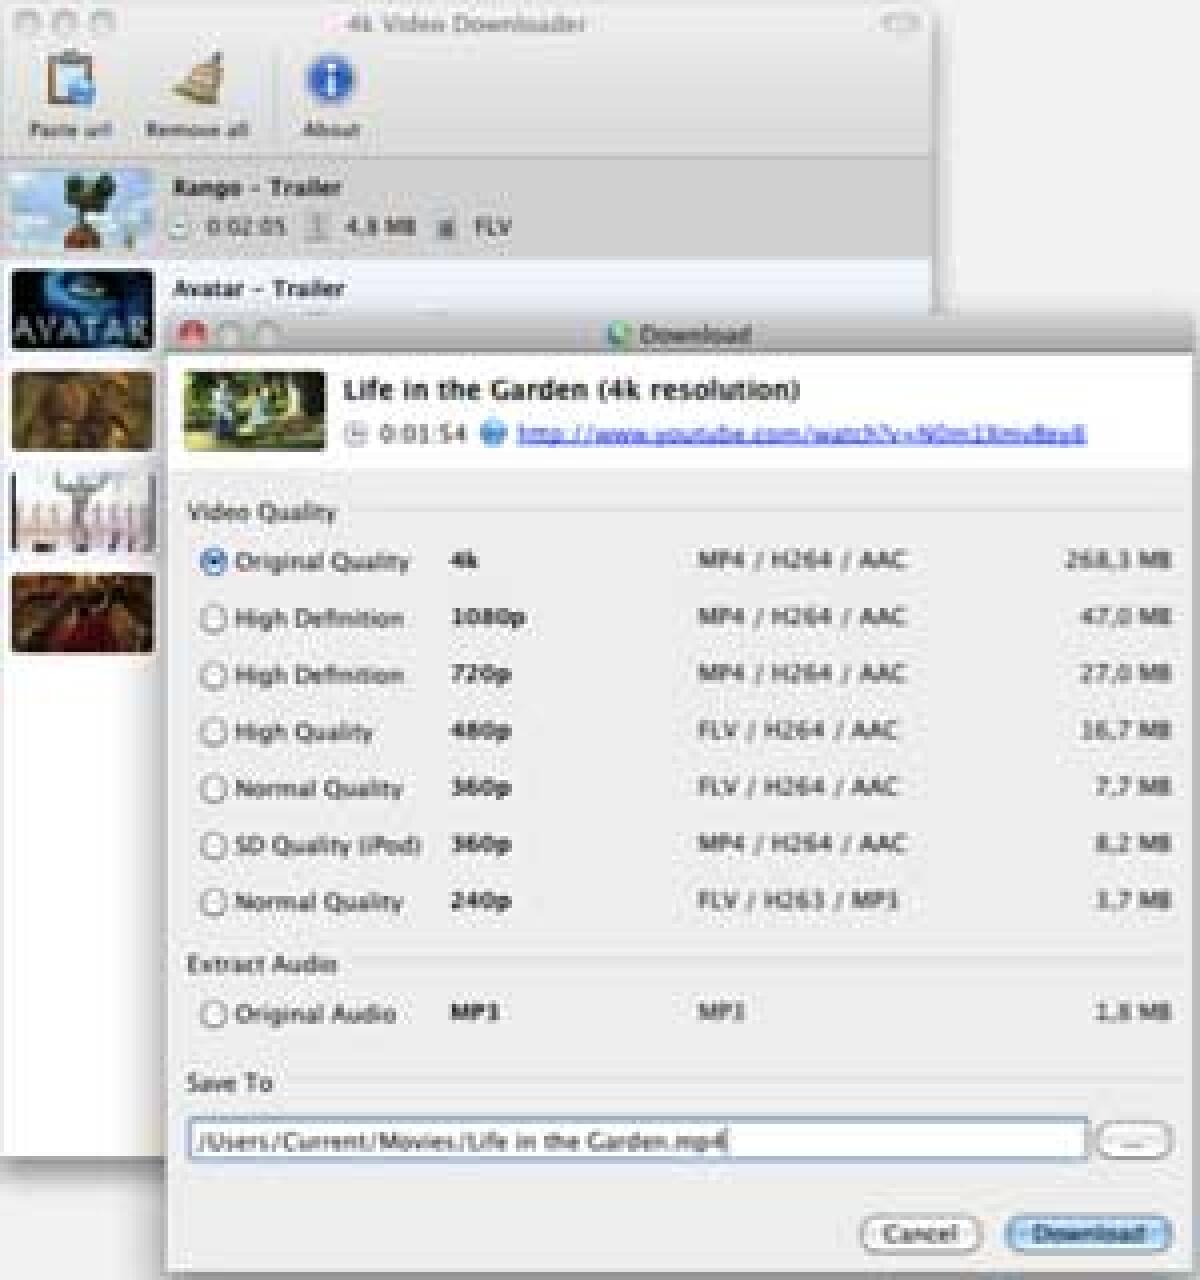Screen dimensions: 1200x1280
Task: Select the last dark red video thumbnail
Action: [83, 613]
